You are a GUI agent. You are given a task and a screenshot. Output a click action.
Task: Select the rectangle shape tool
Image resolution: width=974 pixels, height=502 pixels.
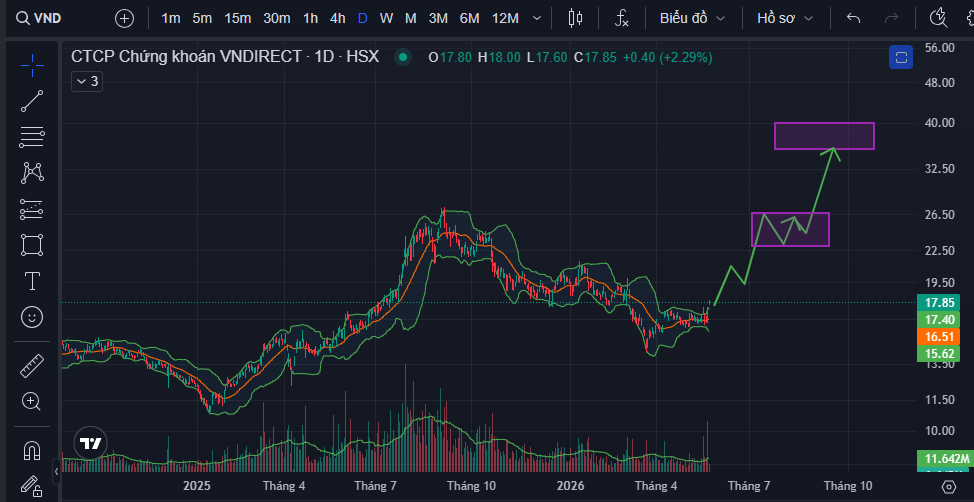32,245
